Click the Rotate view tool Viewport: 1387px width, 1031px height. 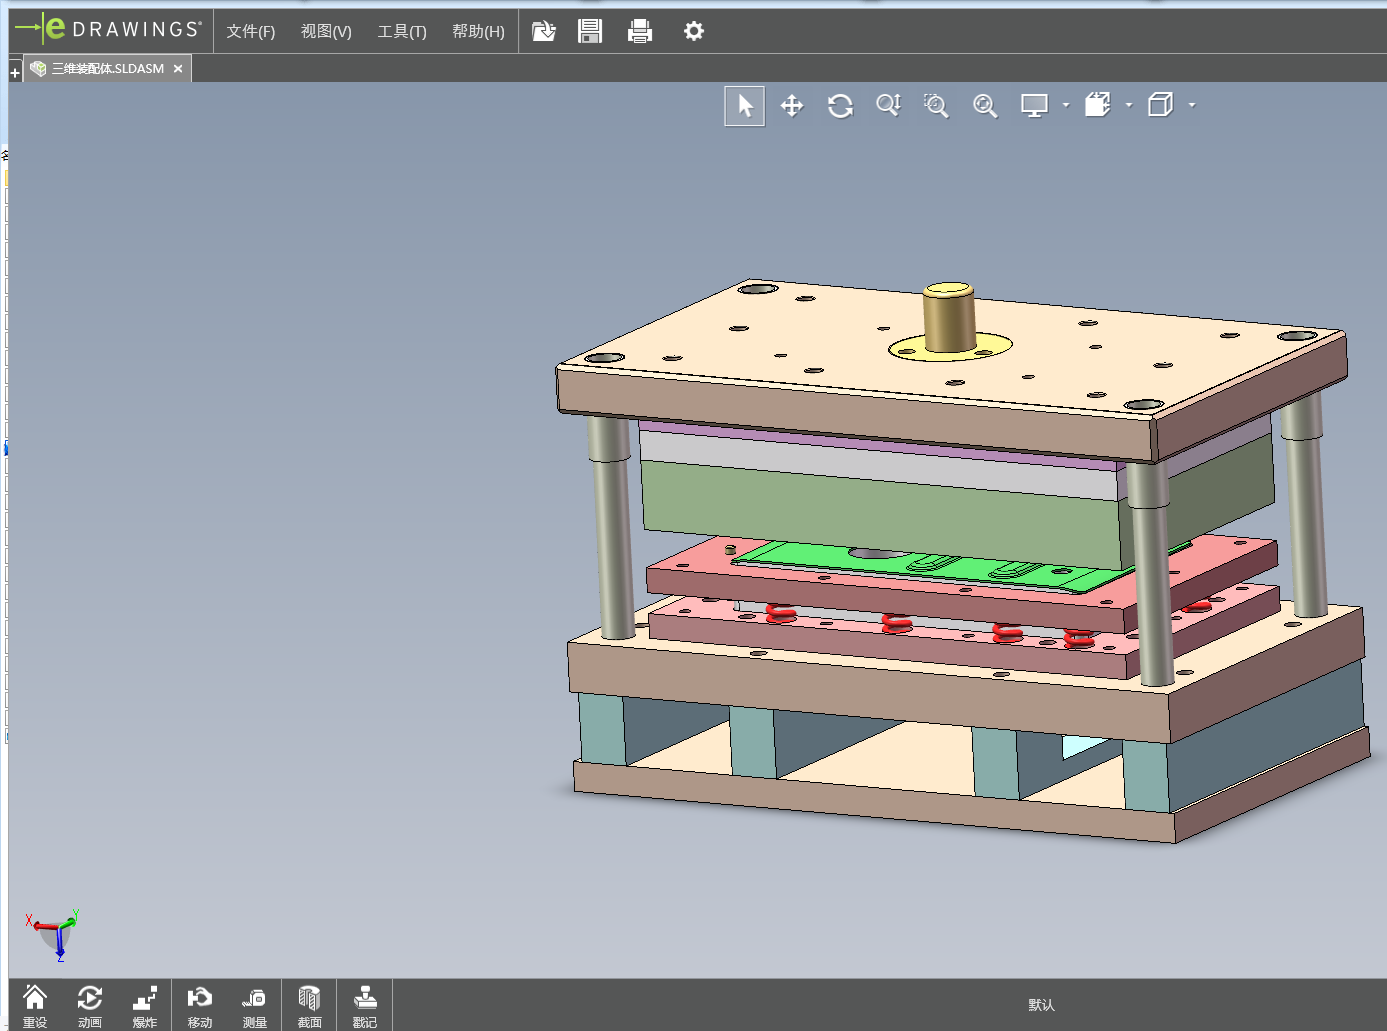[x=840, y=106]
